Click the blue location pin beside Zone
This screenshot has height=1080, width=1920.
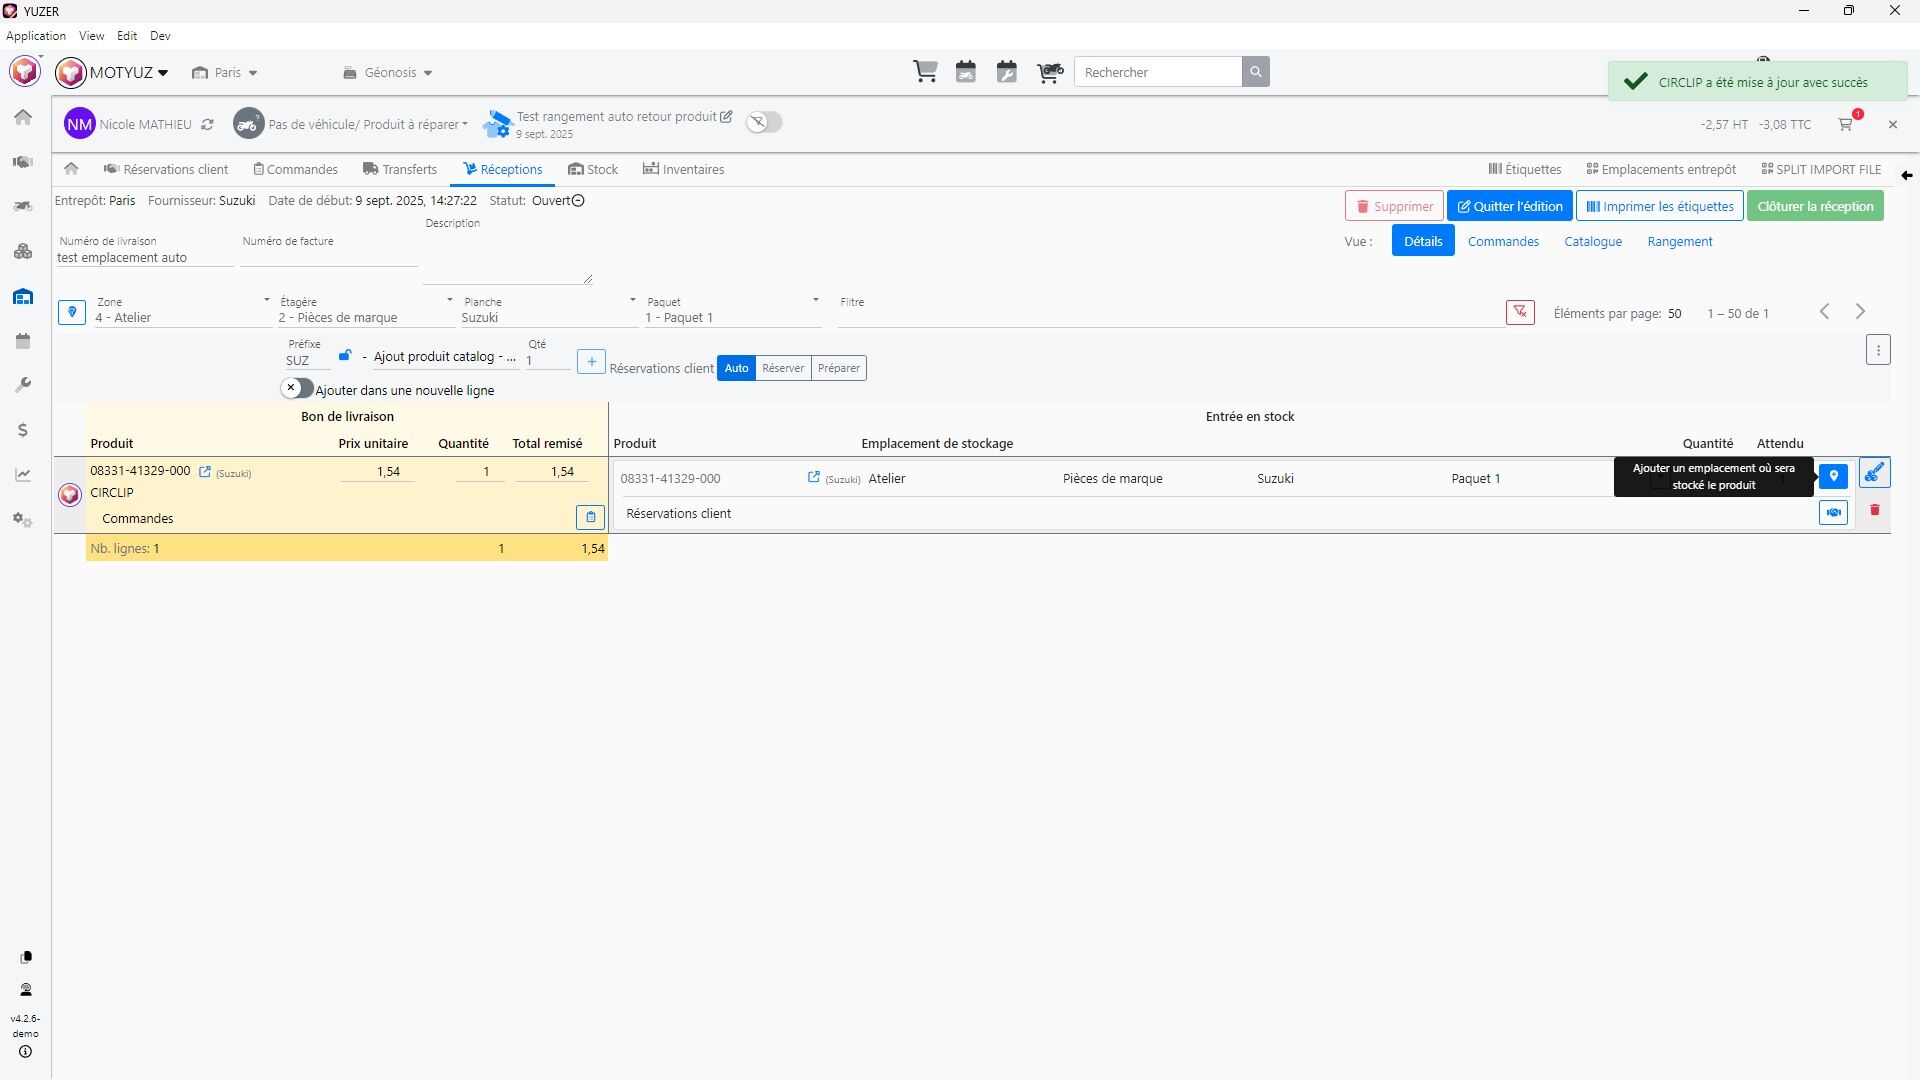tap(72, 312)
